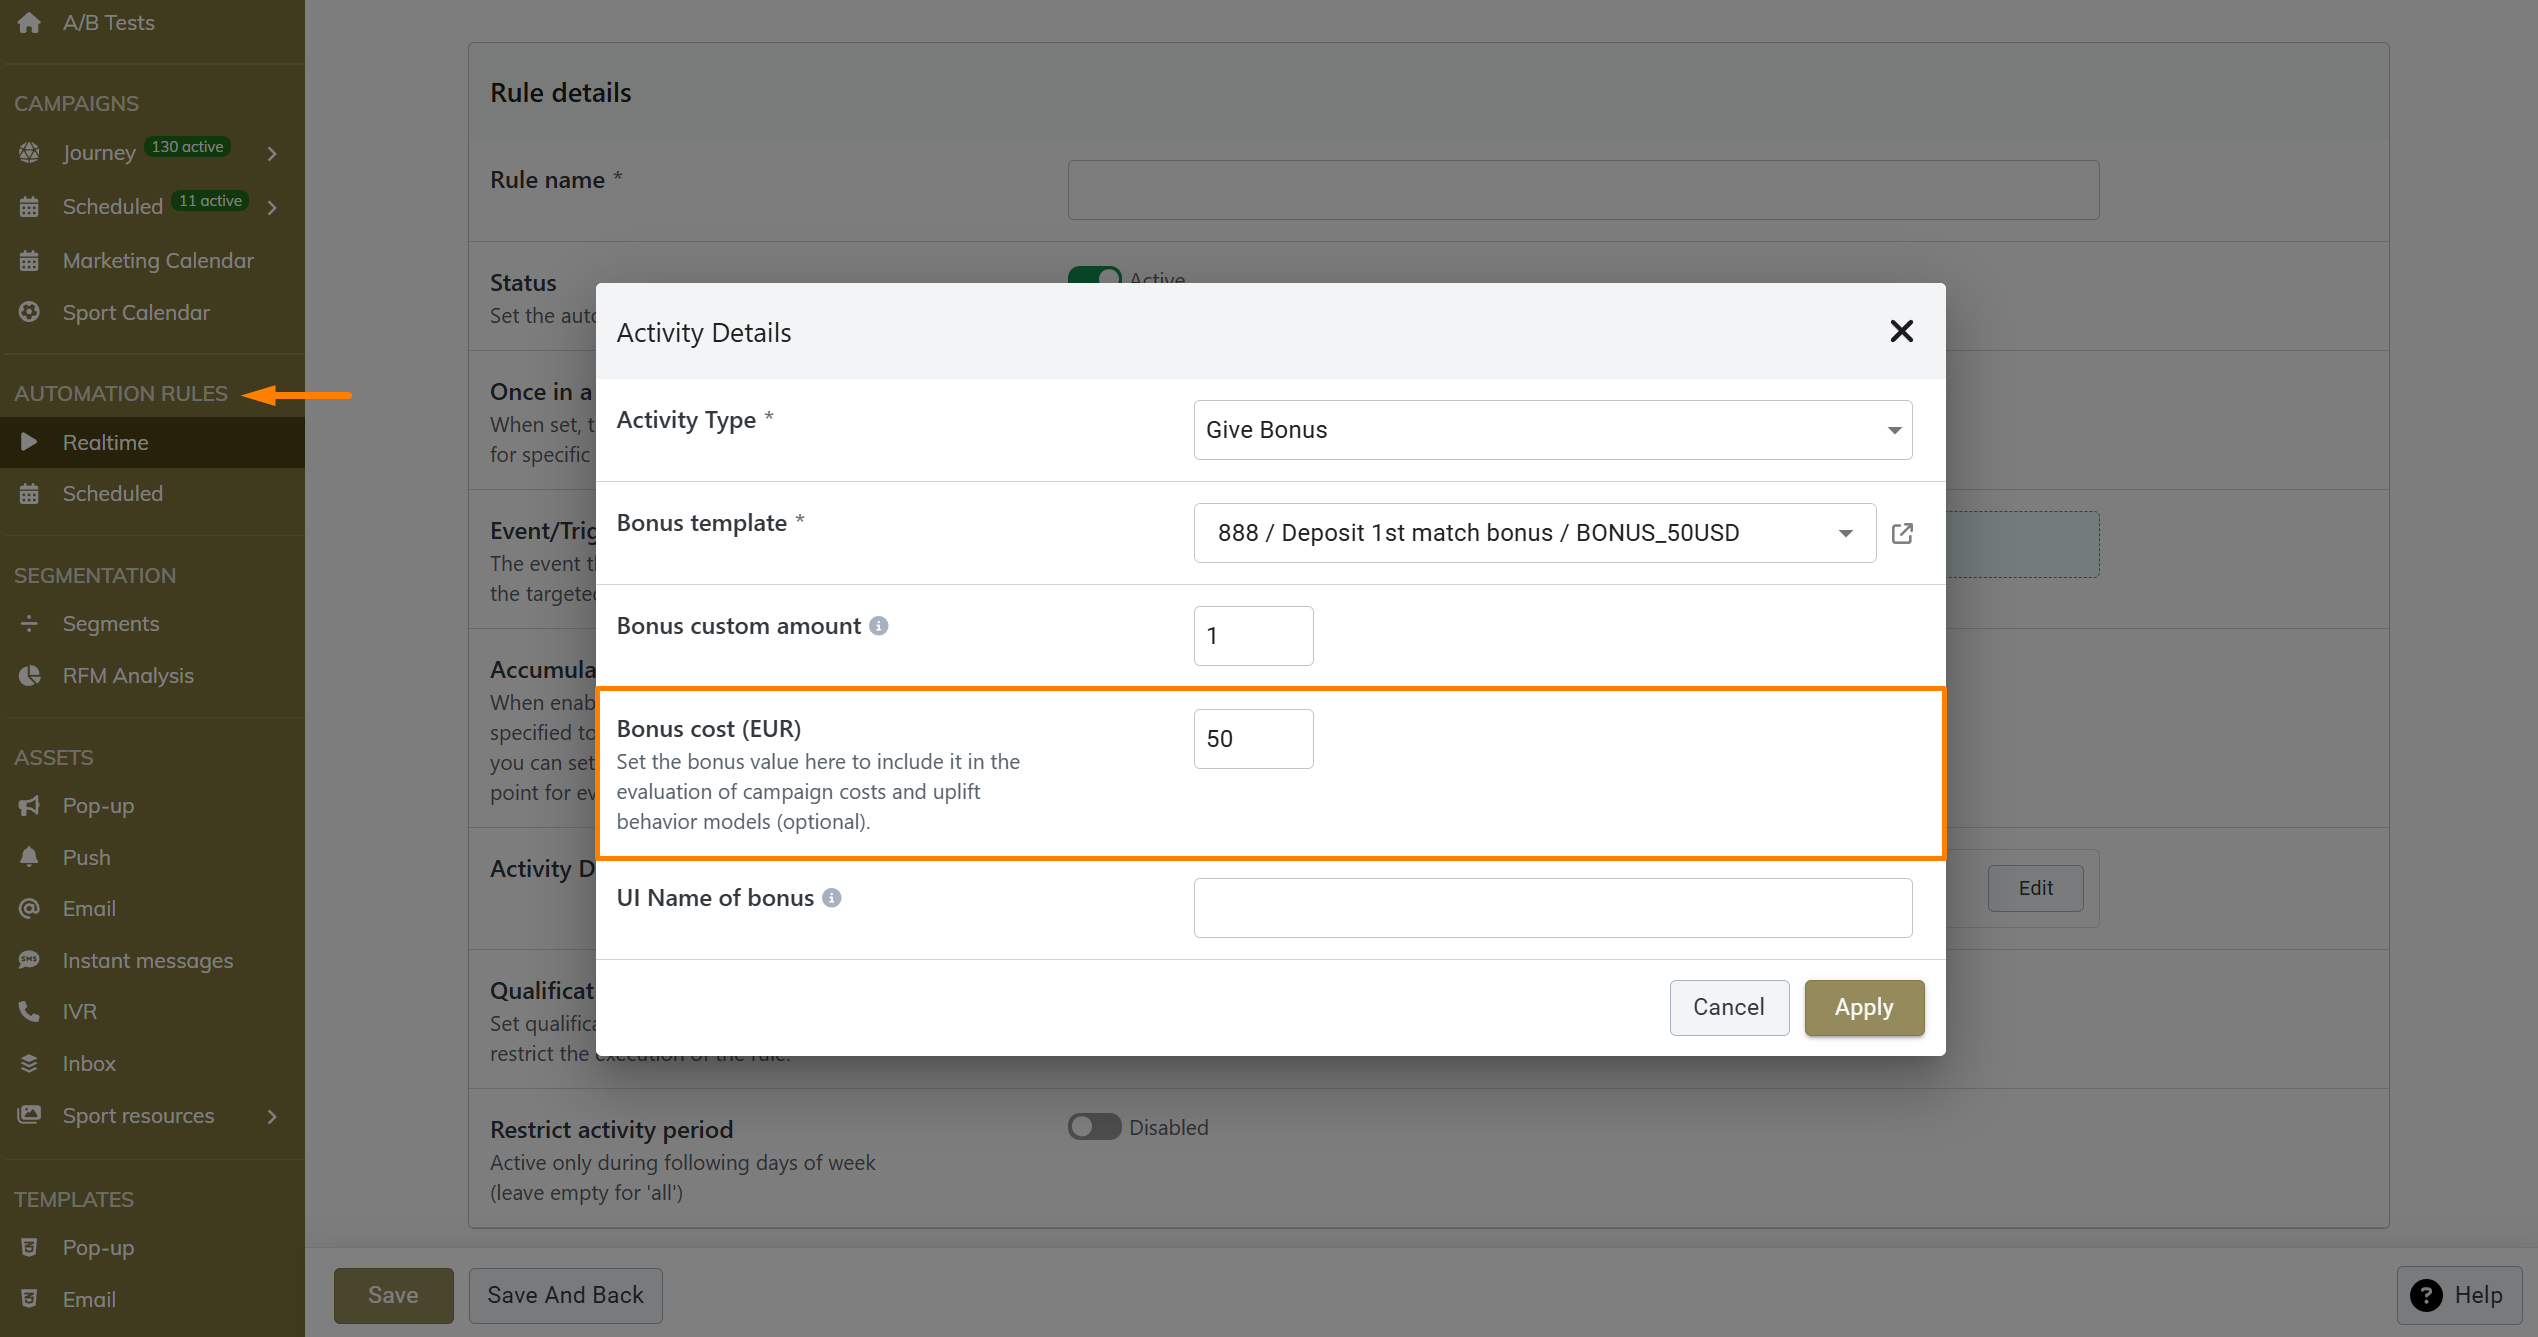Click the Push bell icon in Assets

[29, 857]
